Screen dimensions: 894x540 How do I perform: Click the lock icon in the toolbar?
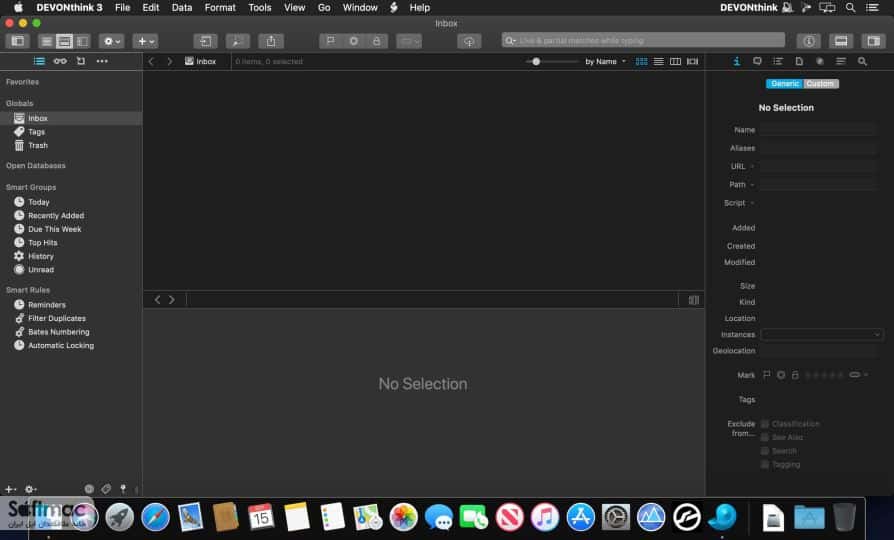(x=376, y=41)
